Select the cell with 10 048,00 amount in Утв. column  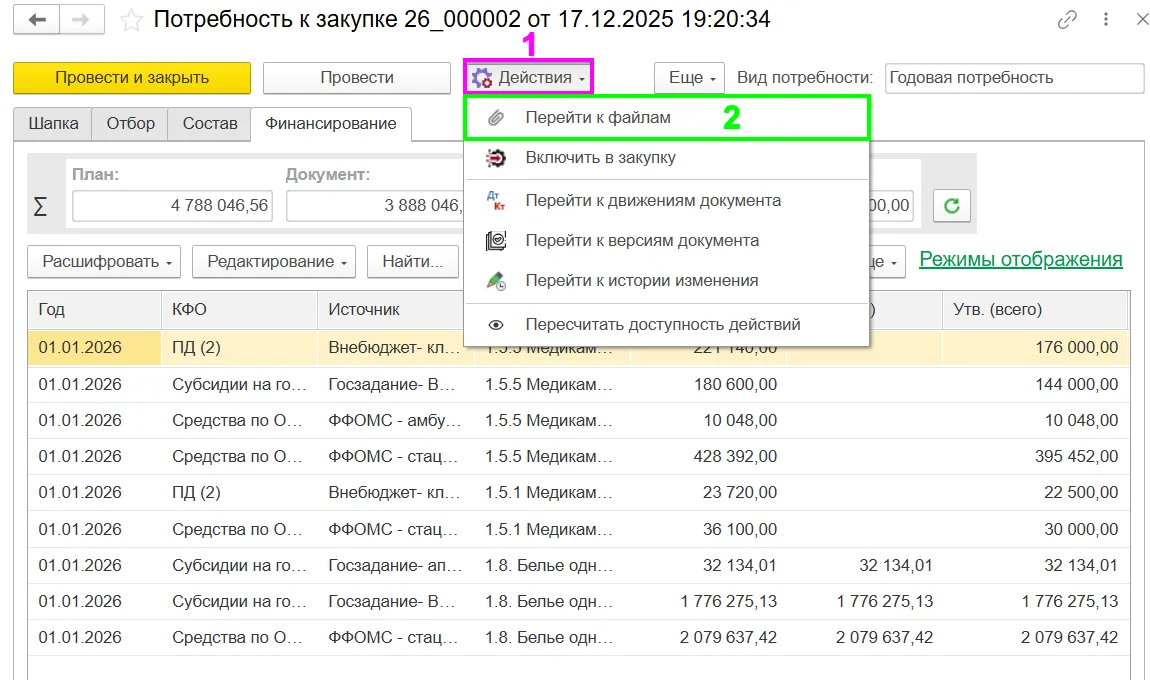[x=1035, y=420]
